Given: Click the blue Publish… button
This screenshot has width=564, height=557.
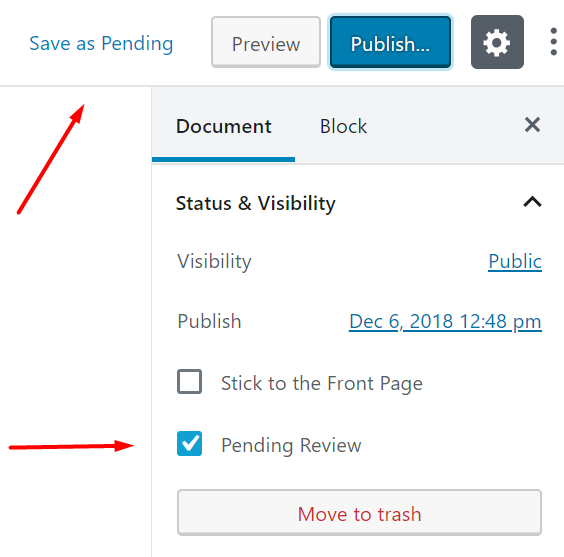Looking at the screenshot, I should (390, 42).
